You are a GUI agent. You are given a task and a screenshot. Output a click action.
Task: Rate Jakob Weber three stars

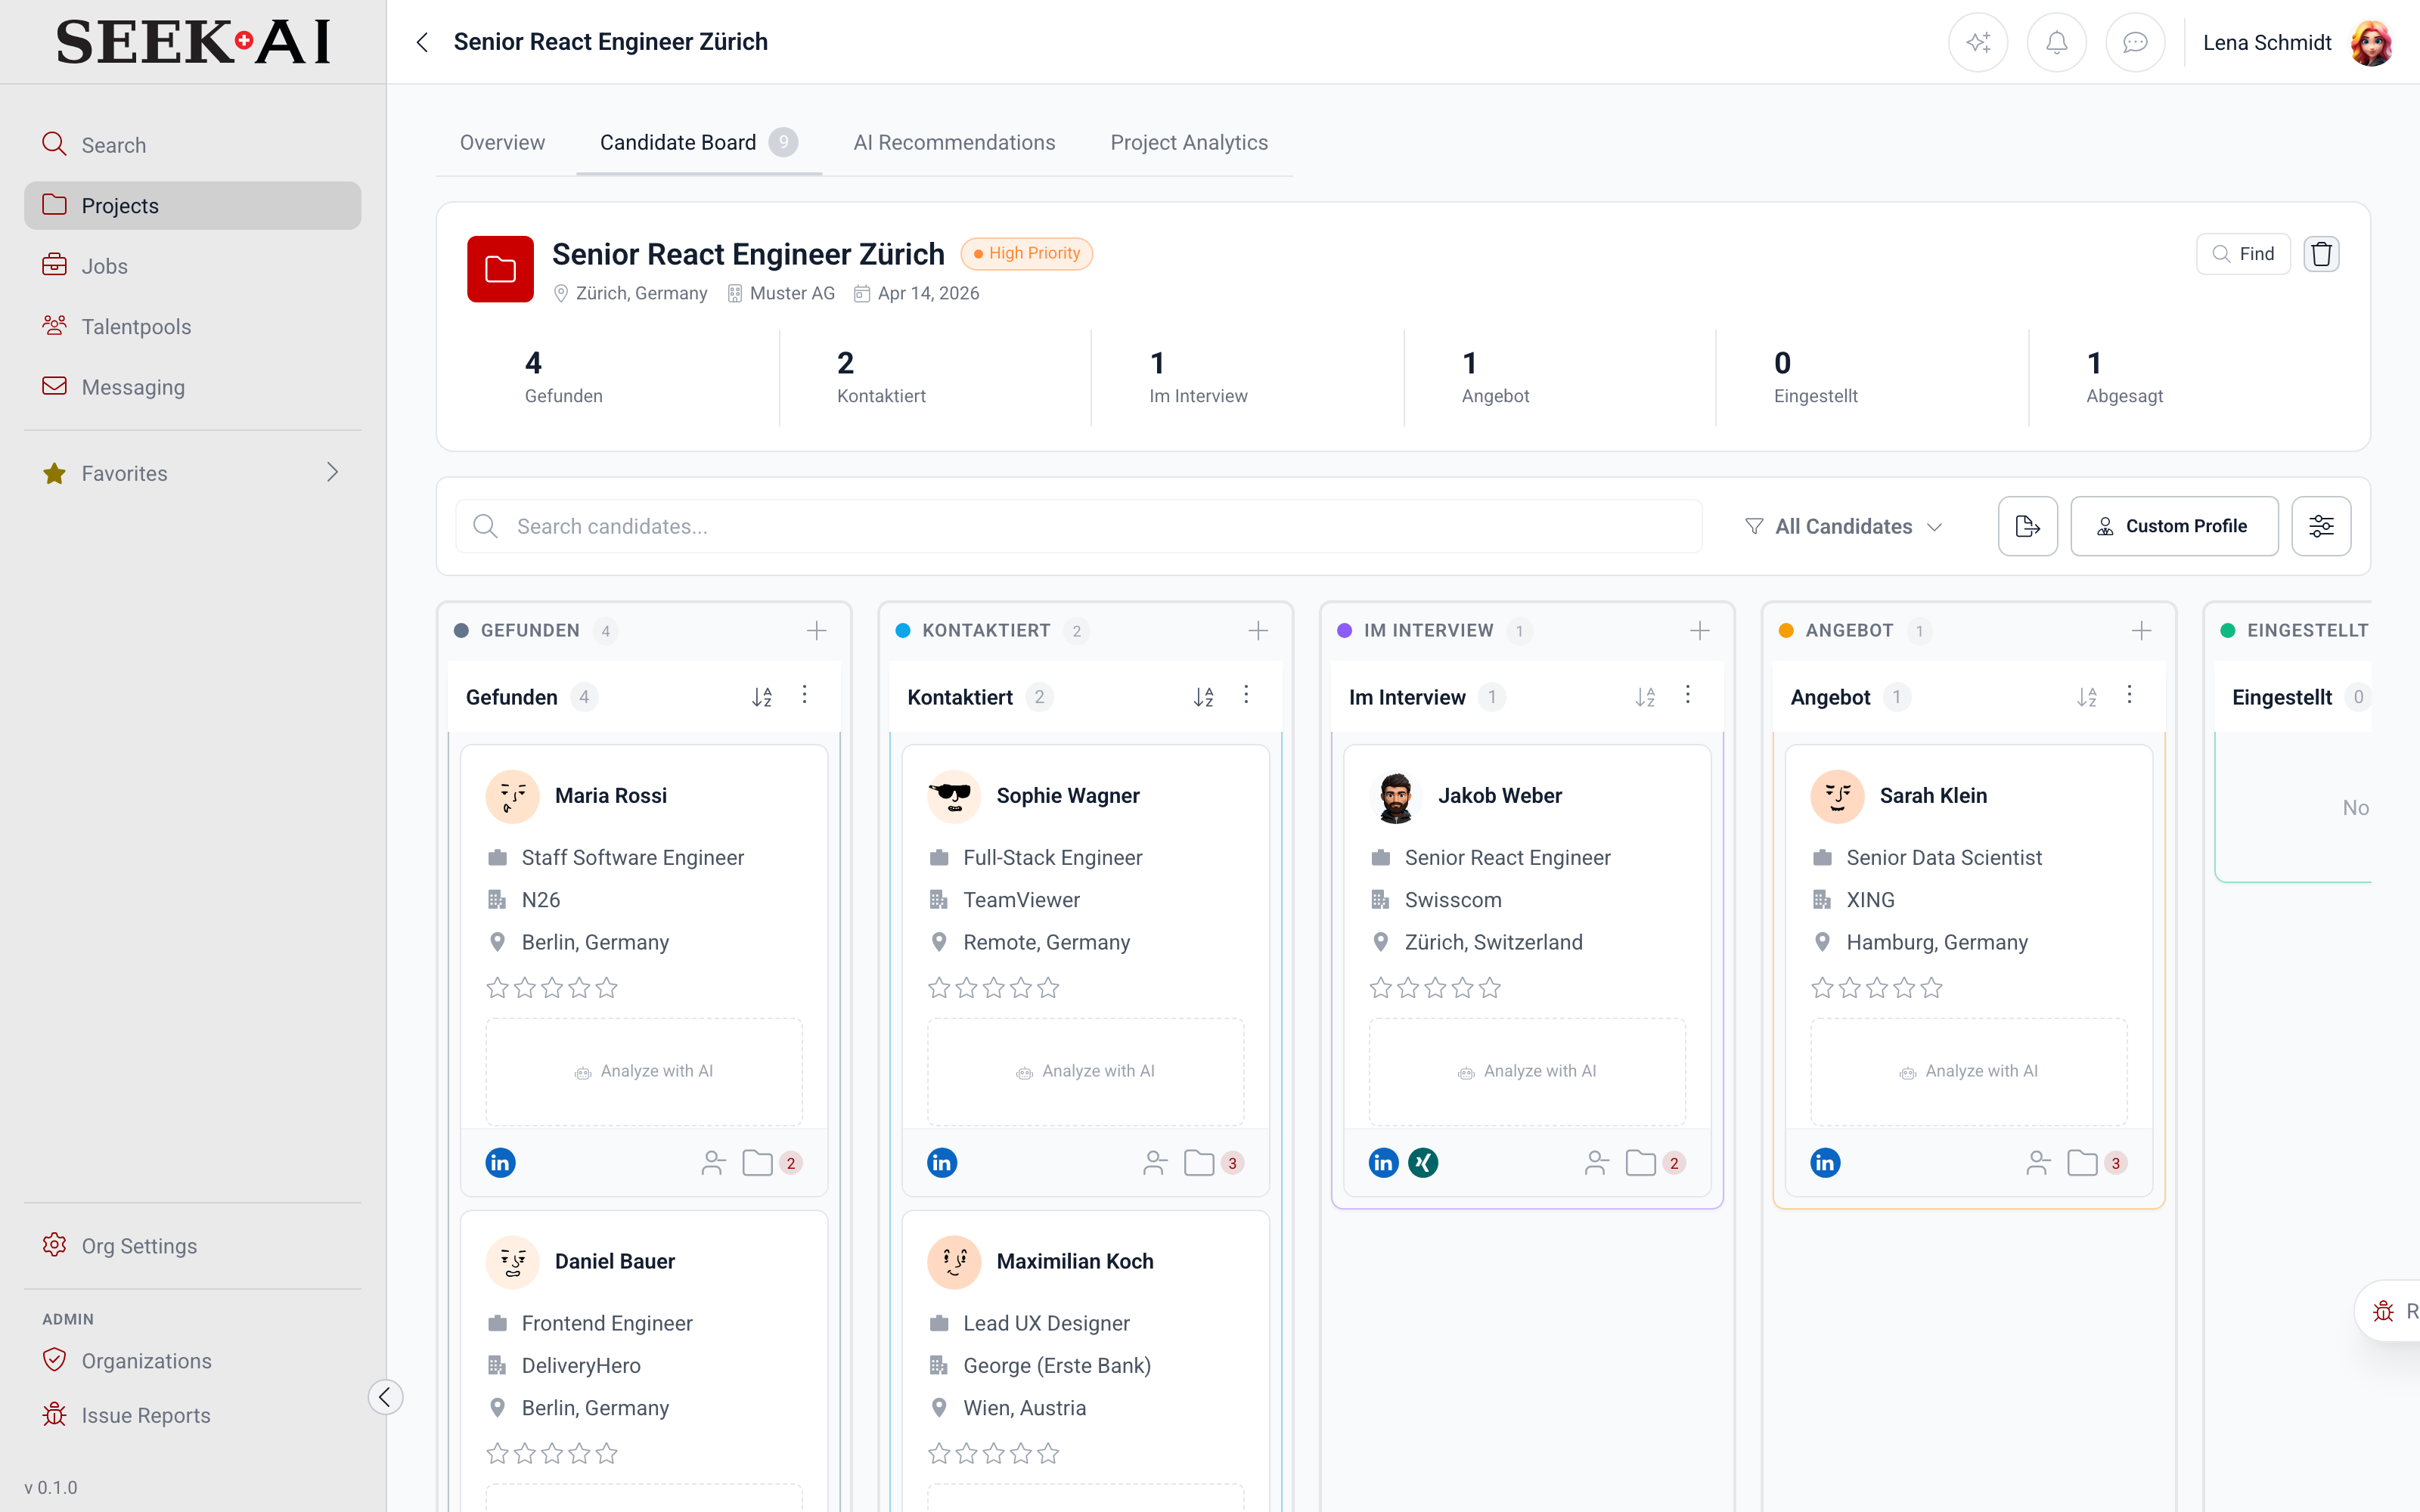[x=1436, y=988]
